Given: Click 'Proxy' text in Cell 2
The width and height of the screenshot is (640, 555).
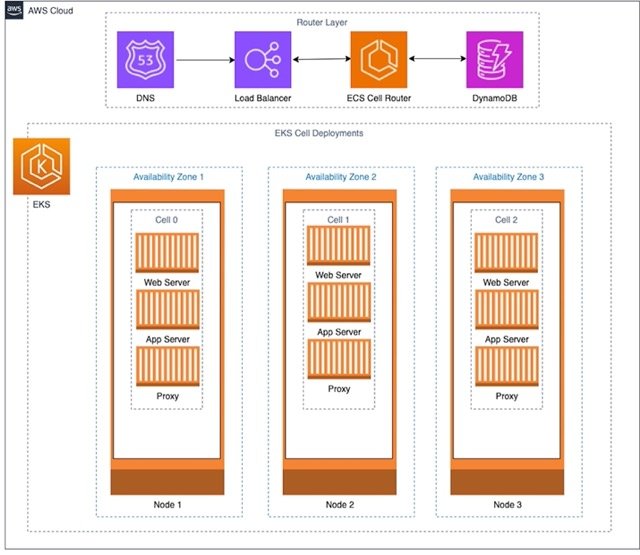Looking at the screenshot, I should click(x=507, y=396).
